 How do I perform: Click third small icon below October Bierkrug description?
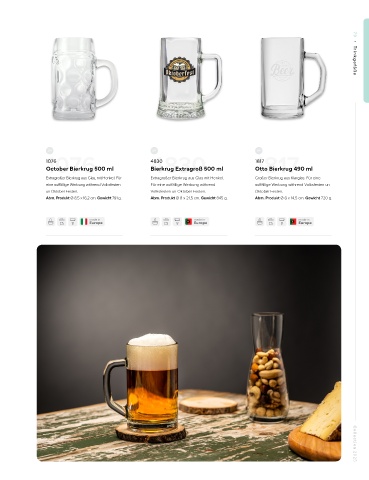point(73,222)
